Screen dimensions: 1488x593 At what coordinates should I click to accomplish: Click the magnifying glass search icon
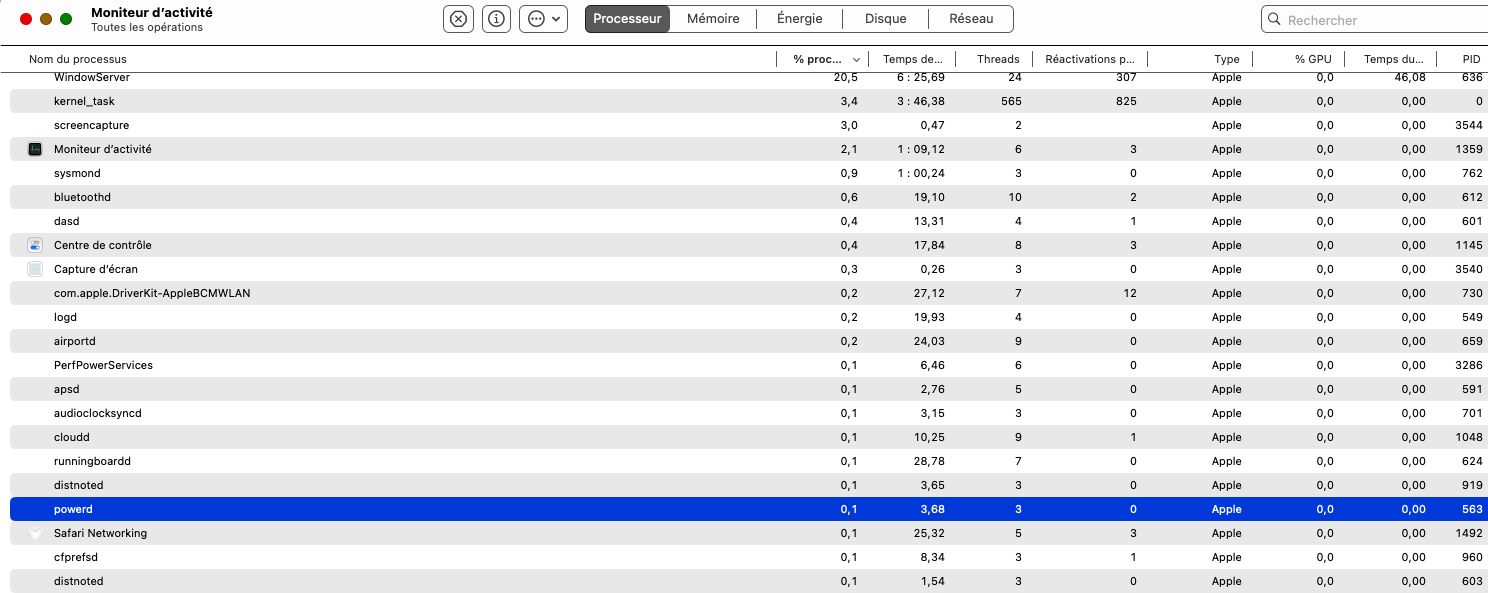[1274, 19]
